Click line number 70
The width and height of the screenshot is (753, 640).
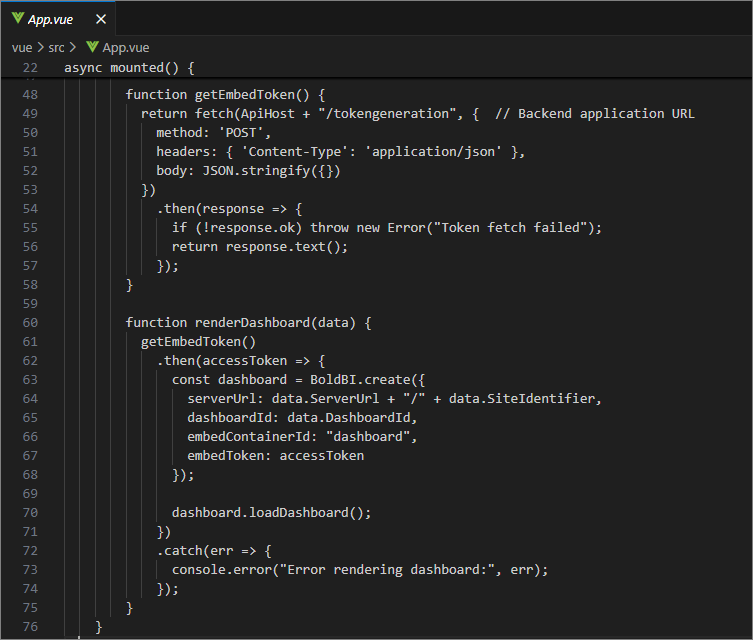[30, 513]
